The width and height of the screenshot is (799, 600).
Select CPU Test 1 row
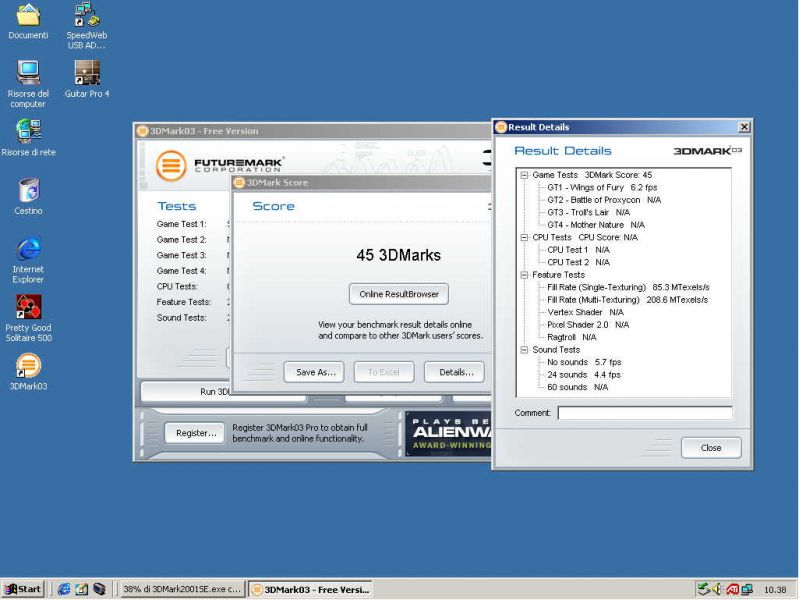tap(578, 250)
